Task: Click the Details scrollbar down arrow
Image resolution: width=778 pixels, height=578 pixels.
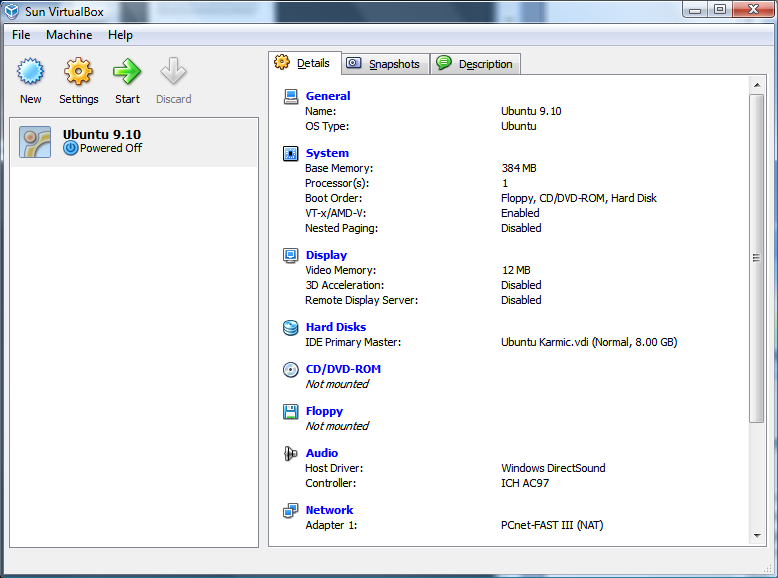Action: pyautogui.click(x=757, y=536)
